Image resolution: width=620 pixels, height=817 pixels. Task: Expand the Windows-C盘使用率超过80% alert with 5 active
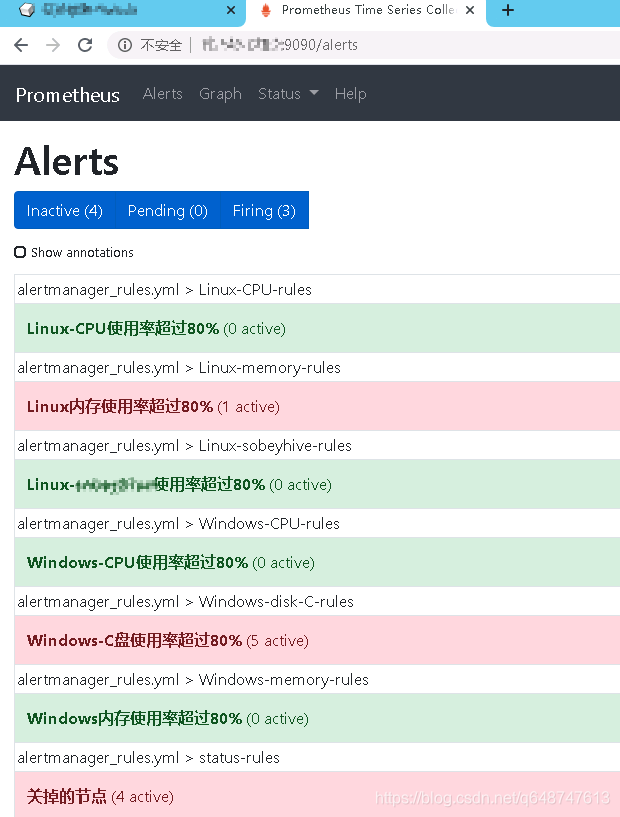tap(317, 640)
